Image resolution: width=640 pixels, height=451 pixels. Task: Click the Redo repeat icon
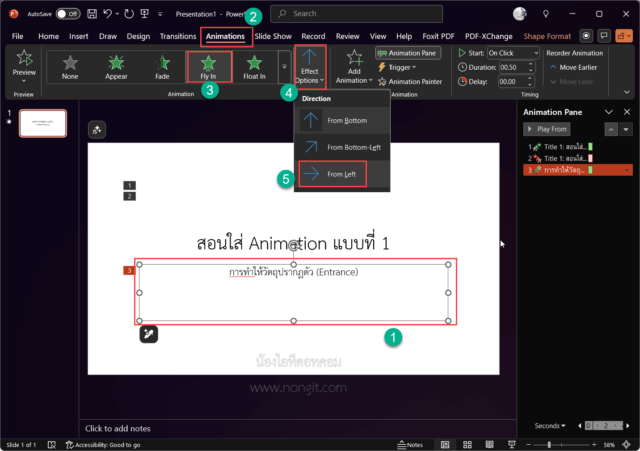129,14
